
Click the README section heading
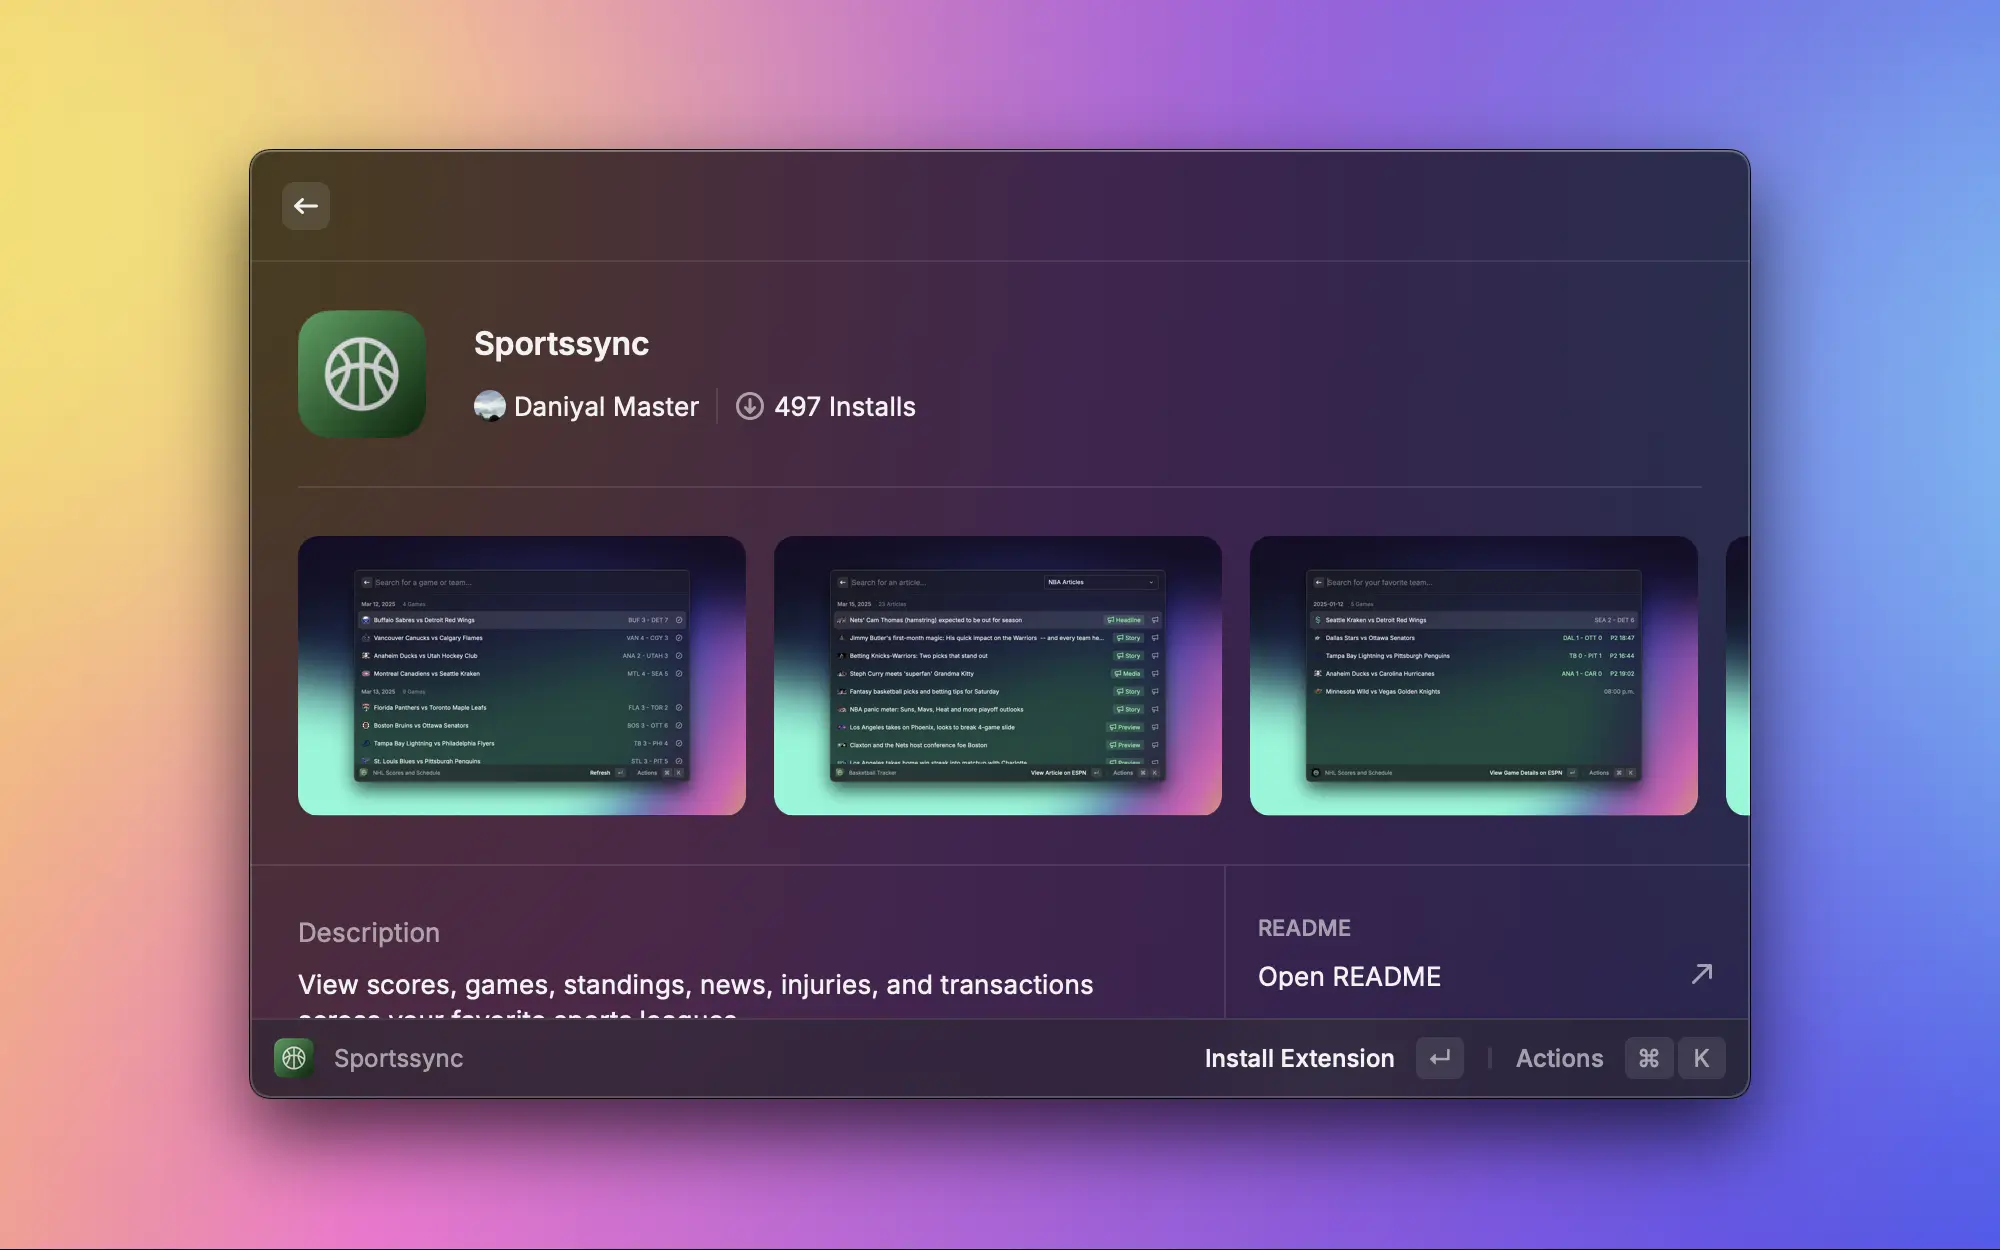tap(1304, 928)
